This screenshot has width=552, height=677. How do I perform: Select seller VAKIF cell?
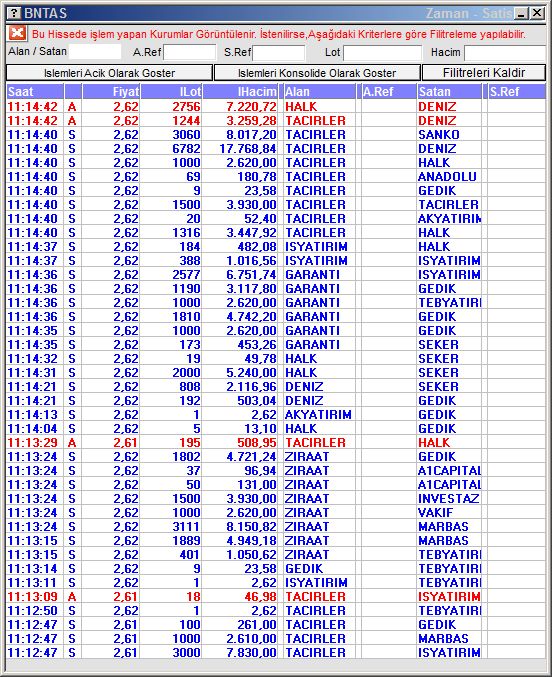click(449, 512)
